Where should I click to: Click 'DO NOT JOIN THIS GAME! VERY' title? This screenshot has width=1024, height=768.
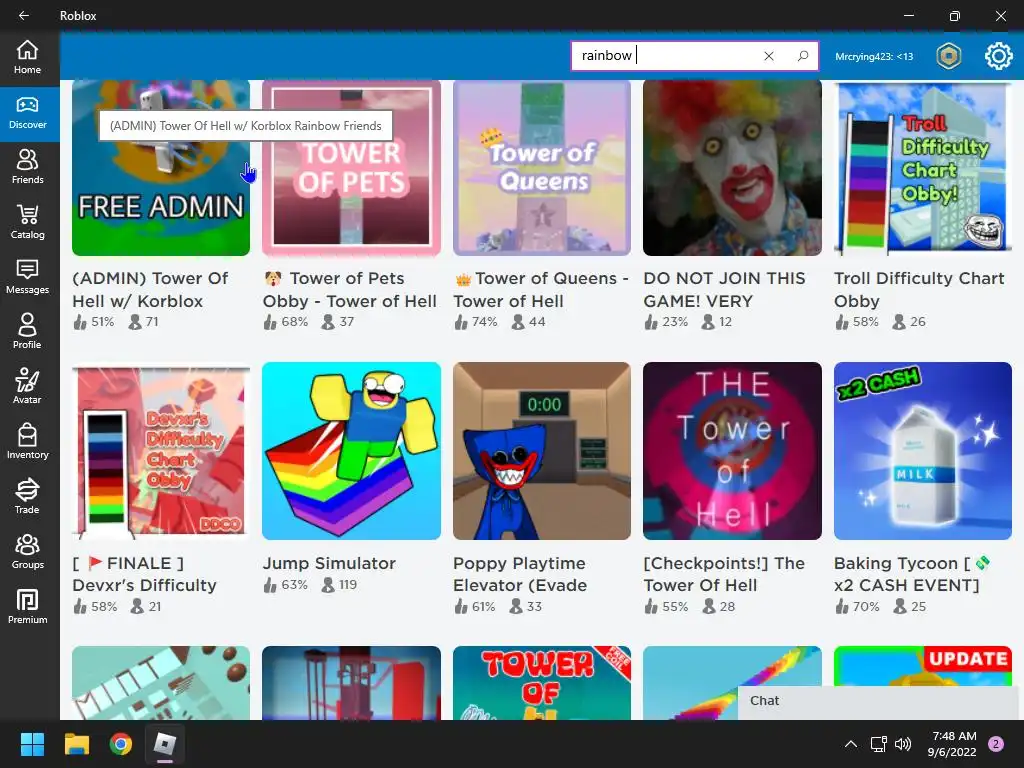724,289
